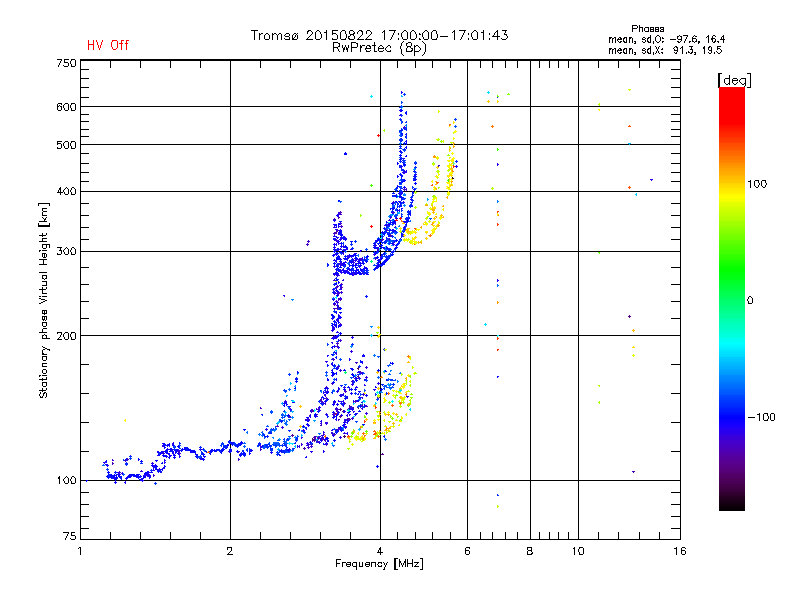Click the 75 height tick label
The width and height of the screenshot is (800, 600).
tap(69, 536)
